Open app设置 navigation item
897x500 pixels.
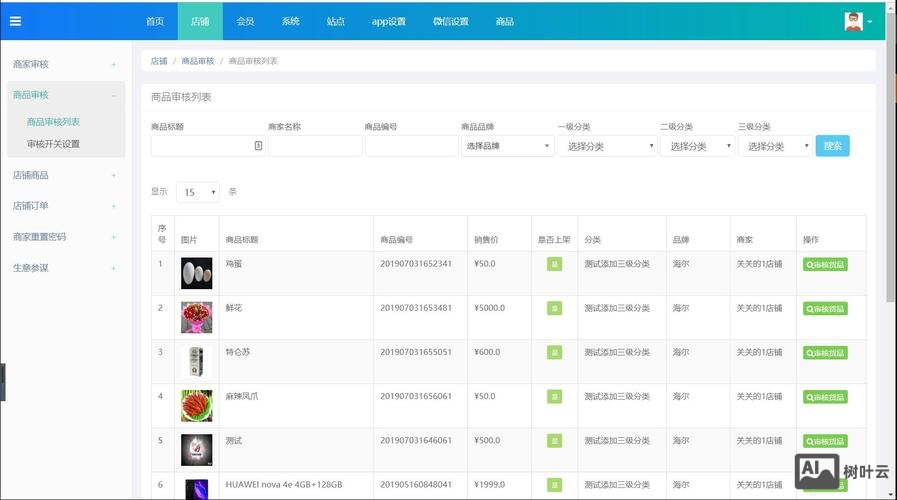point(388,21)
